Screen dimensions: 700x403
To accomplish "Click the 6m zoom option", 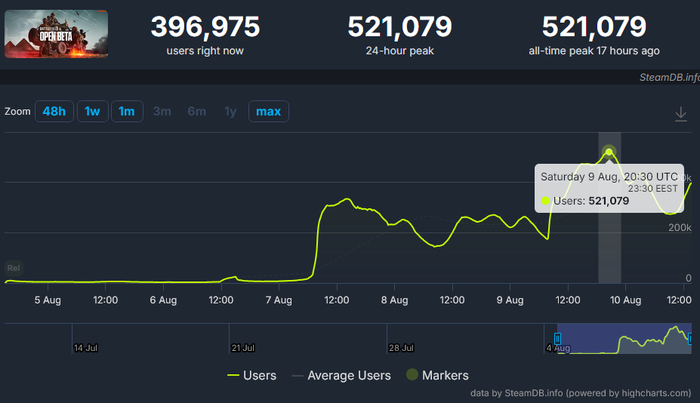I will coord(196,111).
